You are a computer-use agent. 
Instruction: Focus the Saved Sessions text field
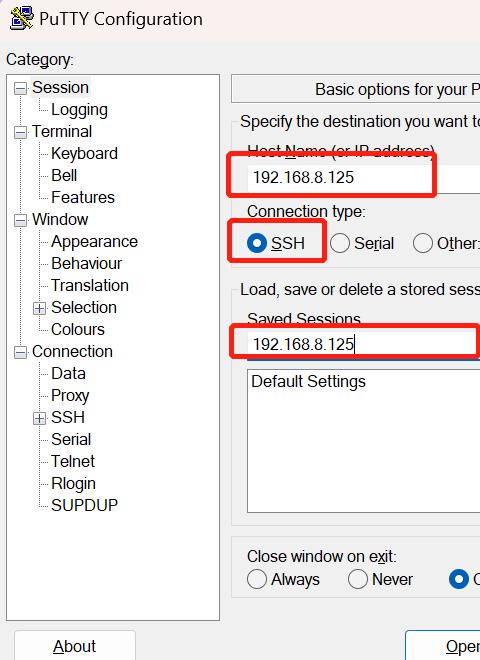(x=363, y=345)
